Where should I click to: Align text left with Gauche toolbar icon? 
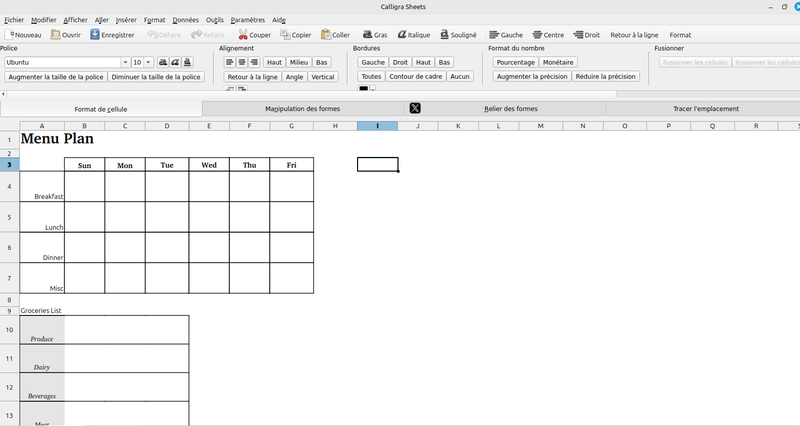[x=493, y=35]
